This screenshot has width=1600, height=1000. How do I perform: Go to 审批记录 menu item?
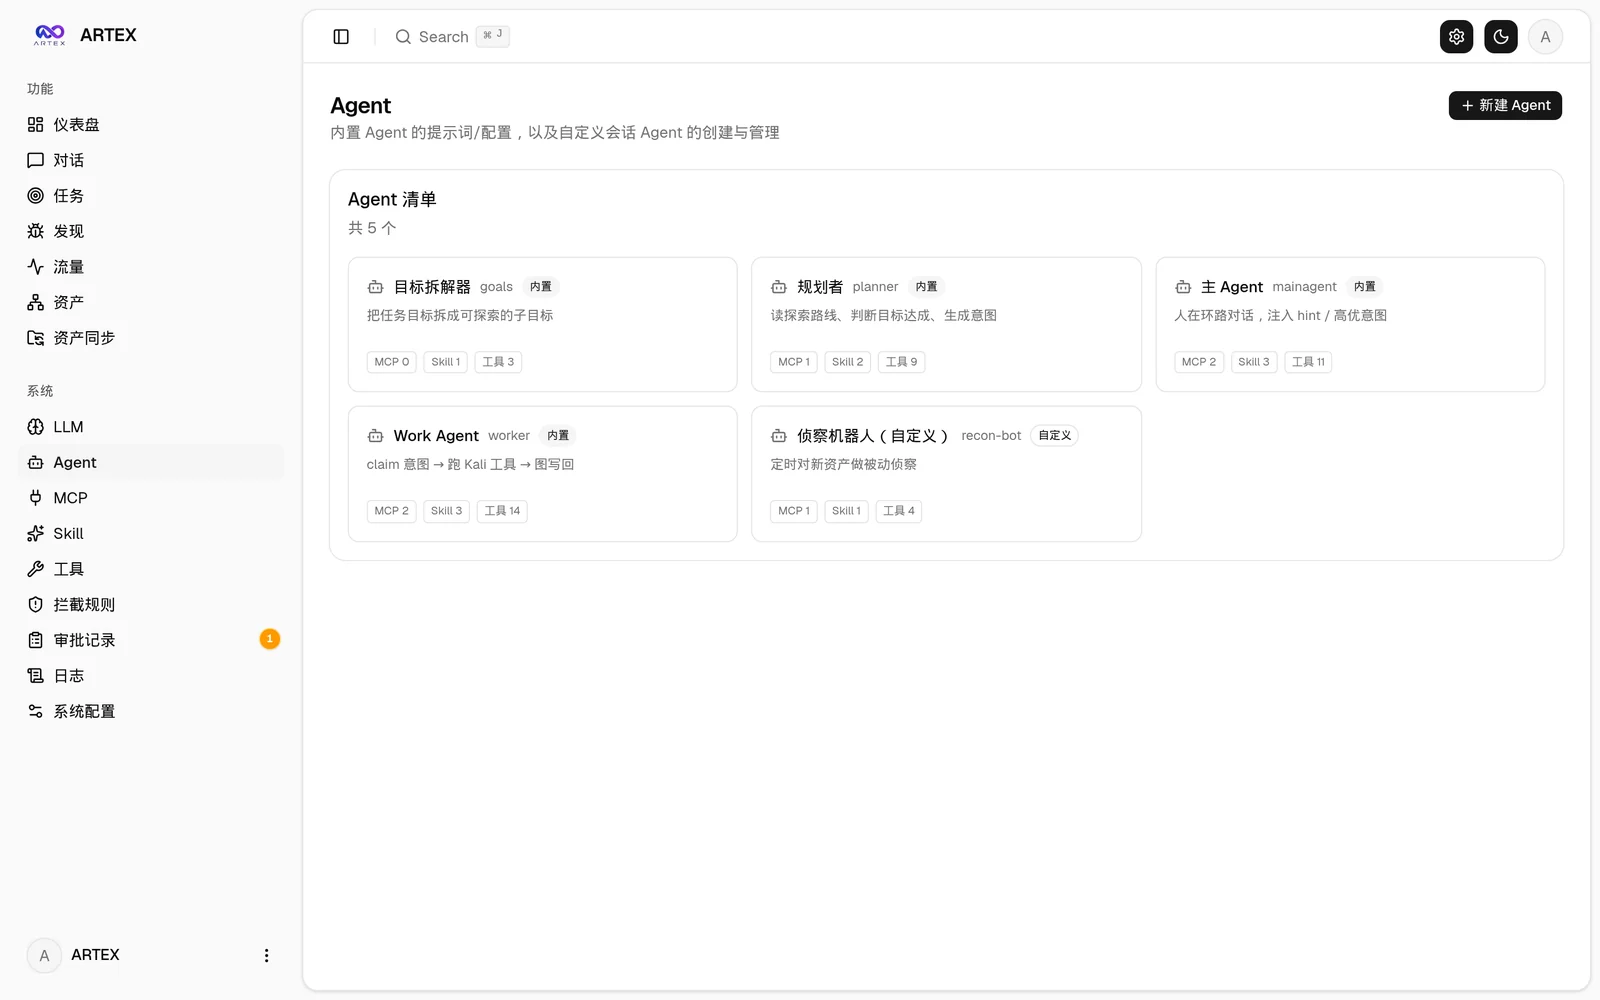151,640
